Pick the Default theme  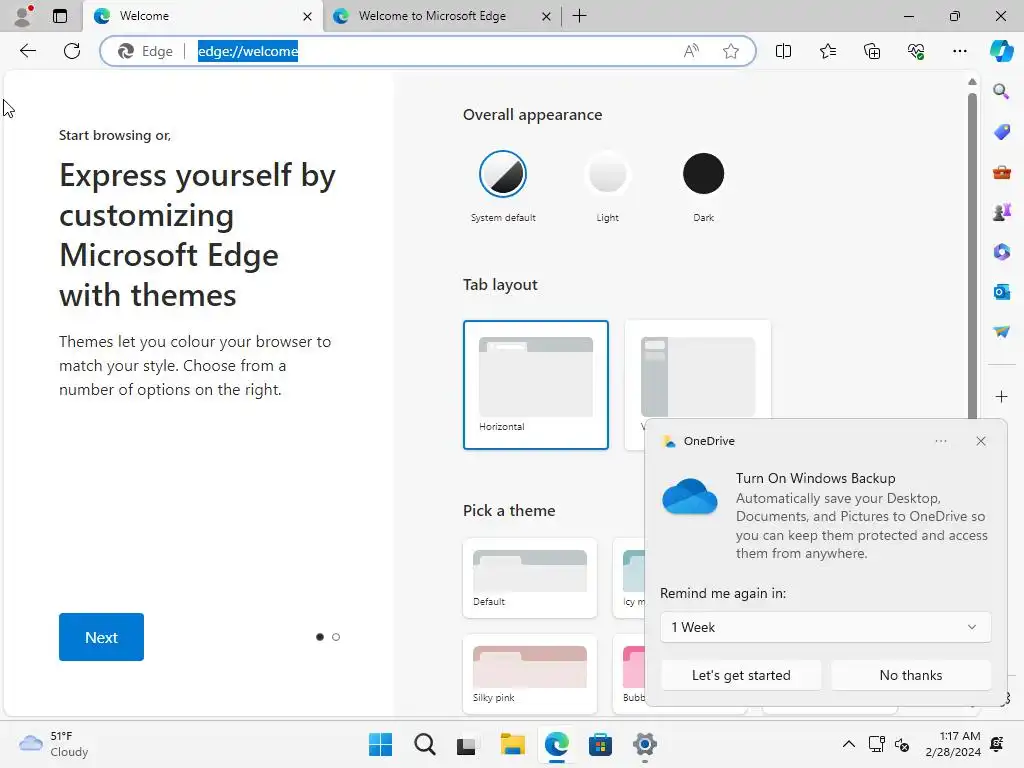tap(530, 578)
